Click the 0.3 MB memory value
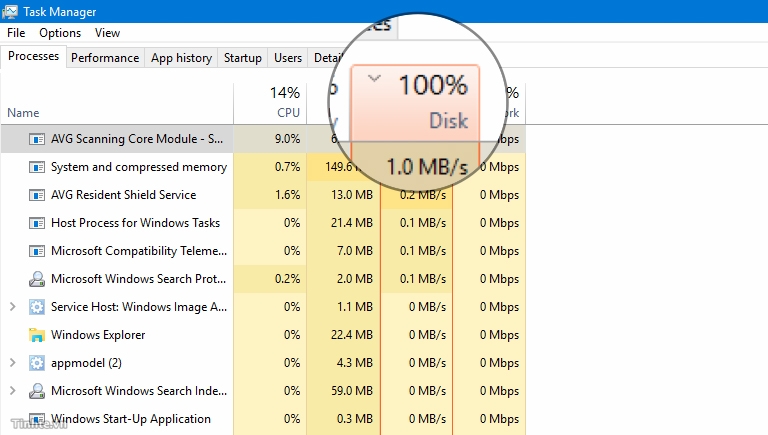 click(x=355, y=419)
